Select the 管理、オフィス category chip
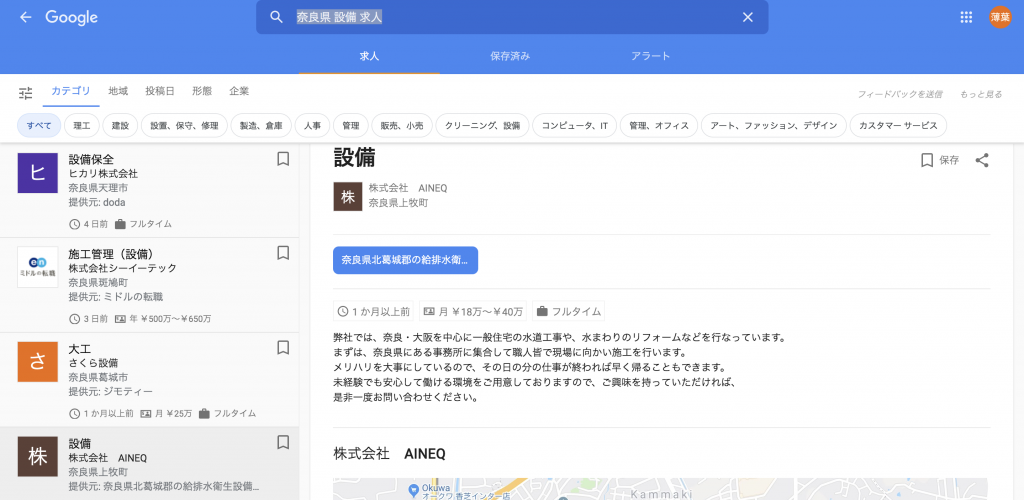 pos(659,125)
